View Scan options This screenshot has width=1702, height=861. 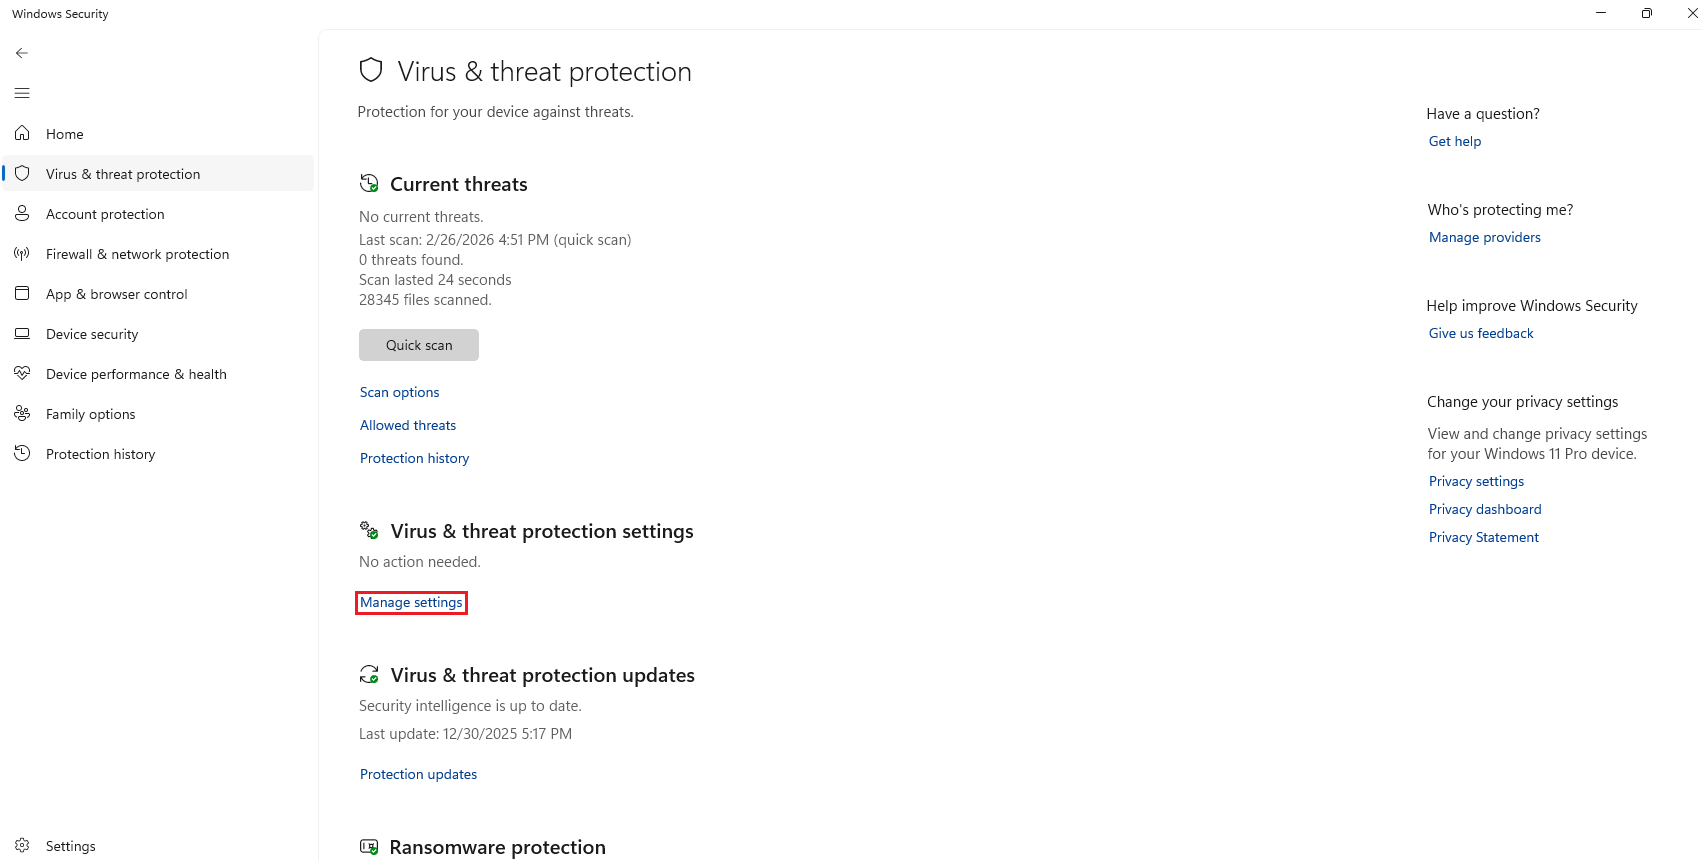point(399,391)
